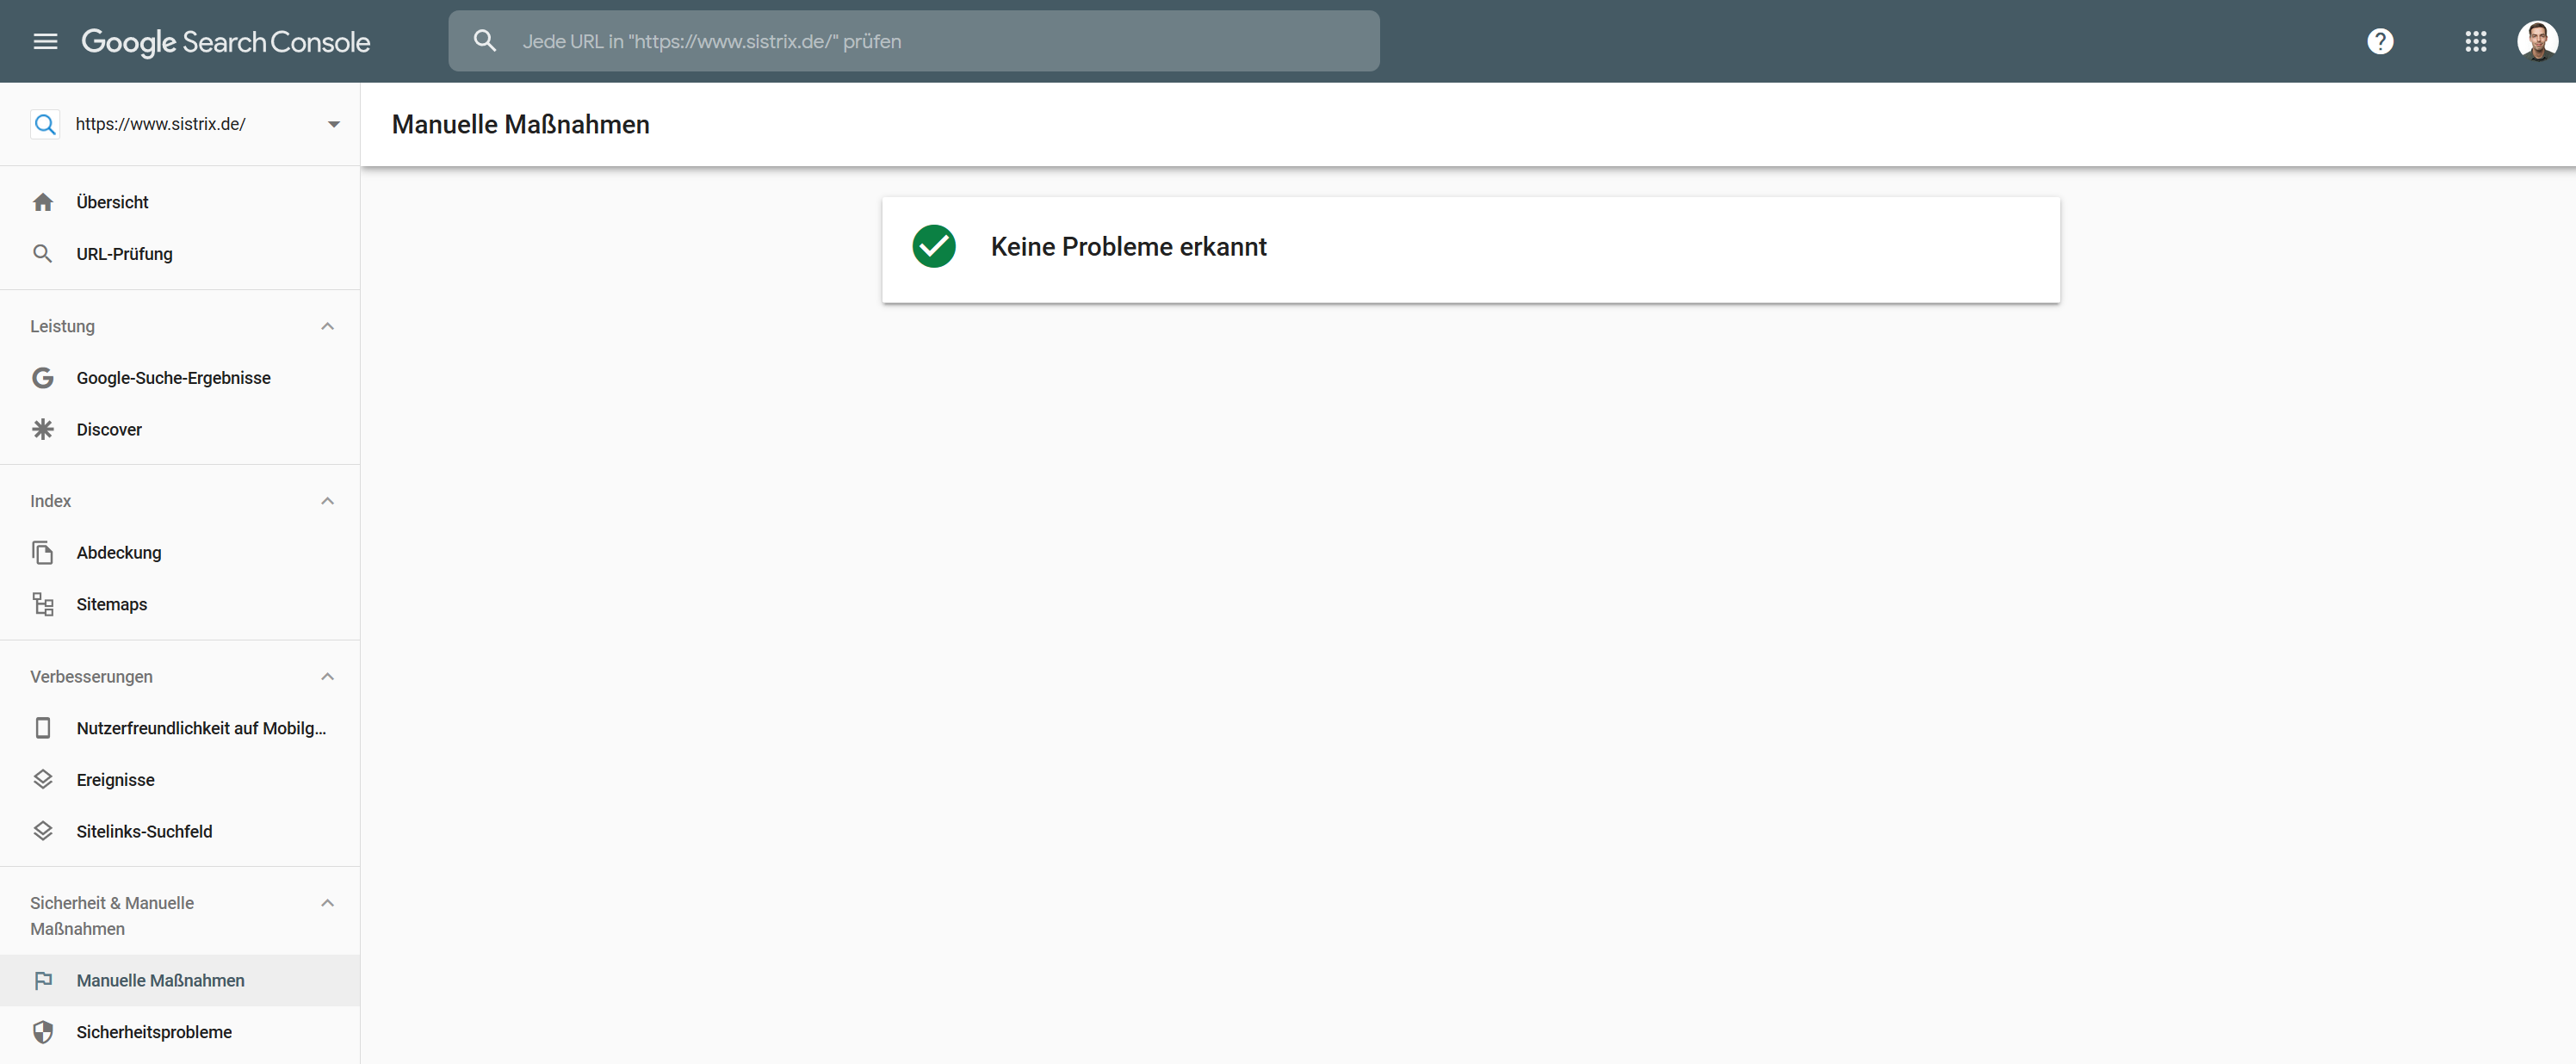
Task: Collapse Sicherheit & Manuelle Maßnahmen section
Action: (x=327, y=903)
